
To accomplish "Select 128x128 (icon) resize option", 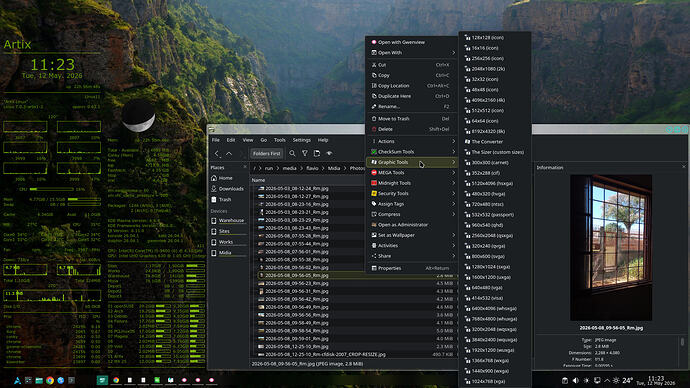I will point(495,37).
